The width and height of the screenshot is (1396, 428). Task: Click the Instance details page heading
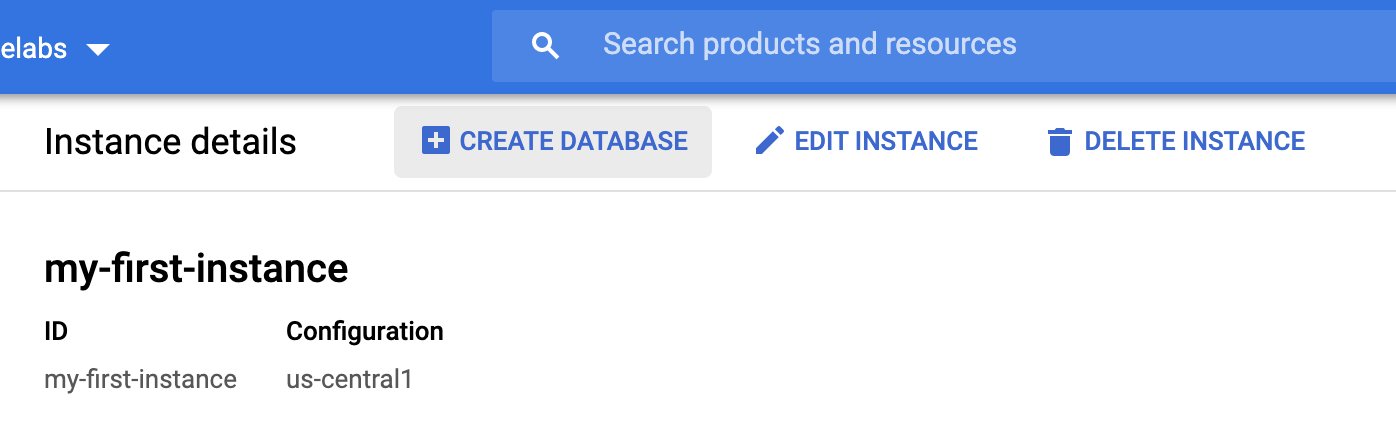click(x=170, y=142)
